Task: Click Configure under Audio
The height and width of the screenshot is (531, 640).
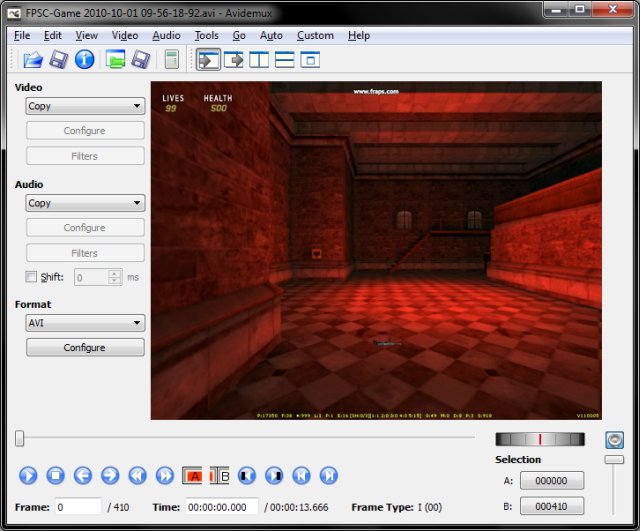Action: click(x=85, y=227)
